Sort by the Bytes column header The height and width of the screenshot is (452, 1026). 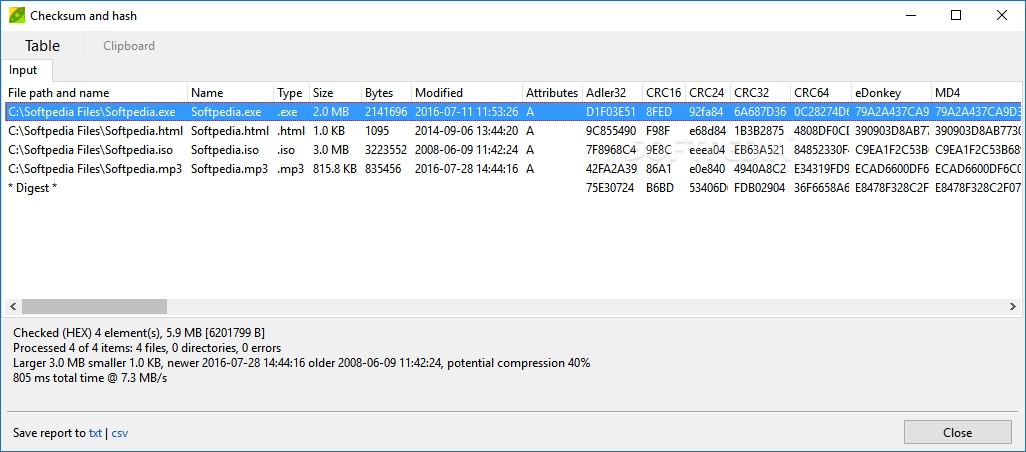pos(386,93)
